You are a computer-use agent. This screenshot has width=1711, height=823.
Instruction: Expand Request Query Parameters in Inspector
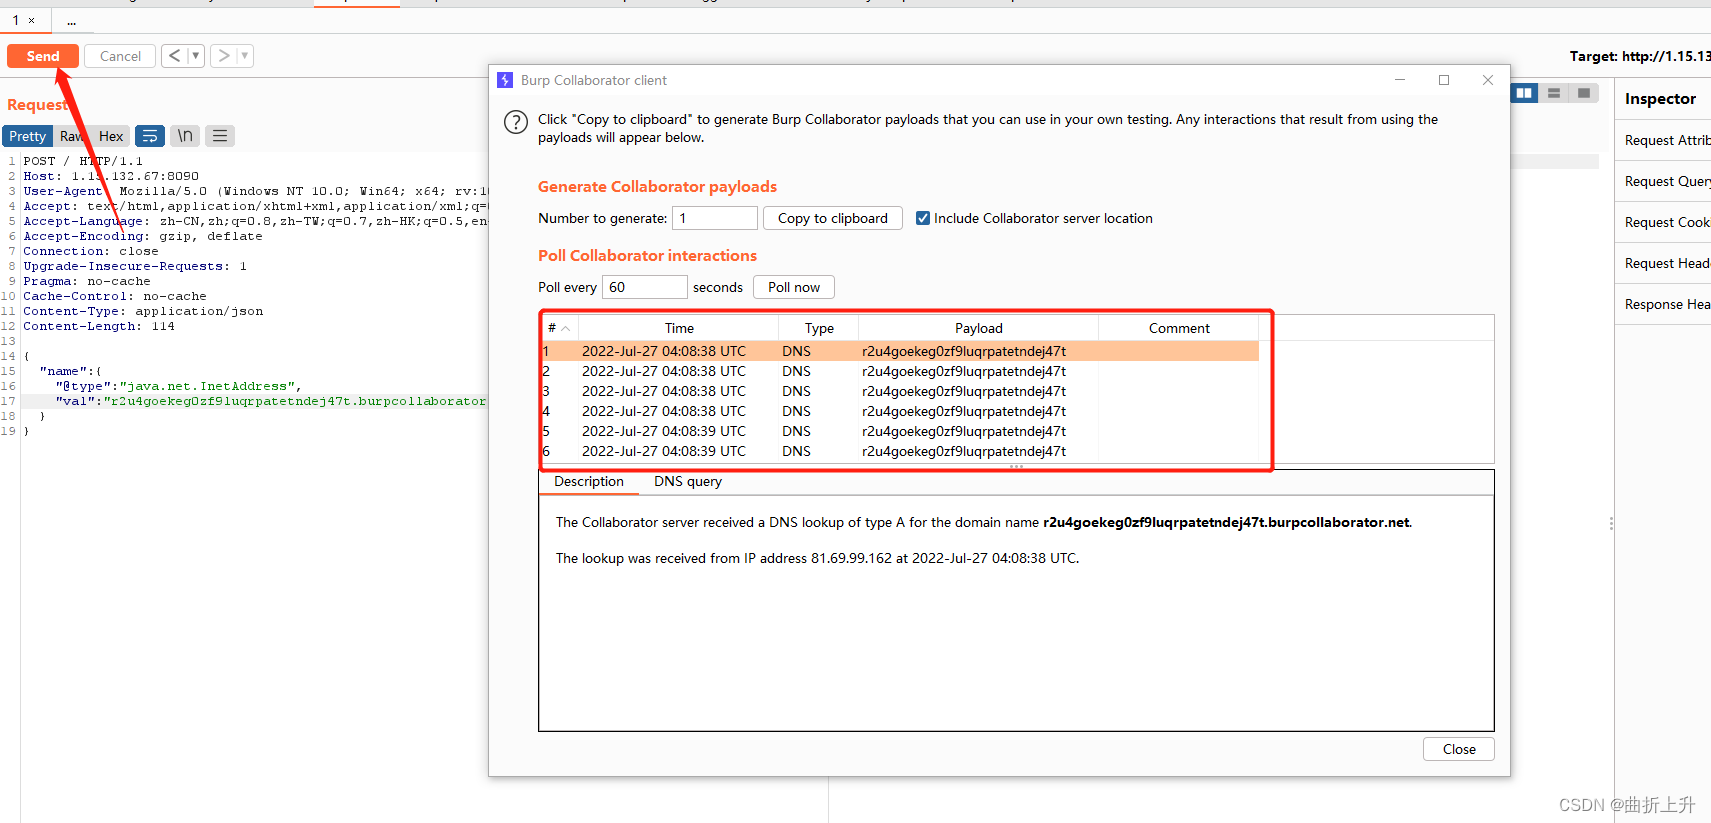(x=1664, y=181)
